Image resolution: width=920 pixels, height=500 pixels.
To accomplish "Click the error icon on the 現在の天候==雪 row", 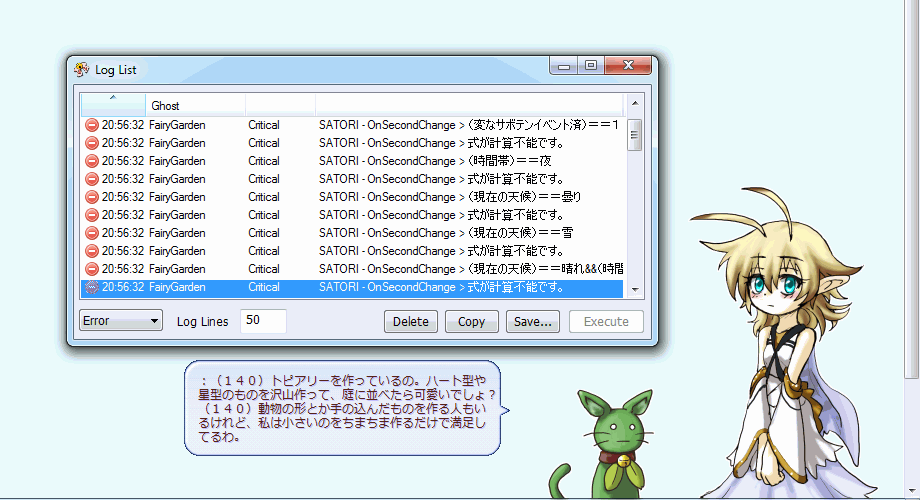I will pyautogui.click(x=92, y=233).
